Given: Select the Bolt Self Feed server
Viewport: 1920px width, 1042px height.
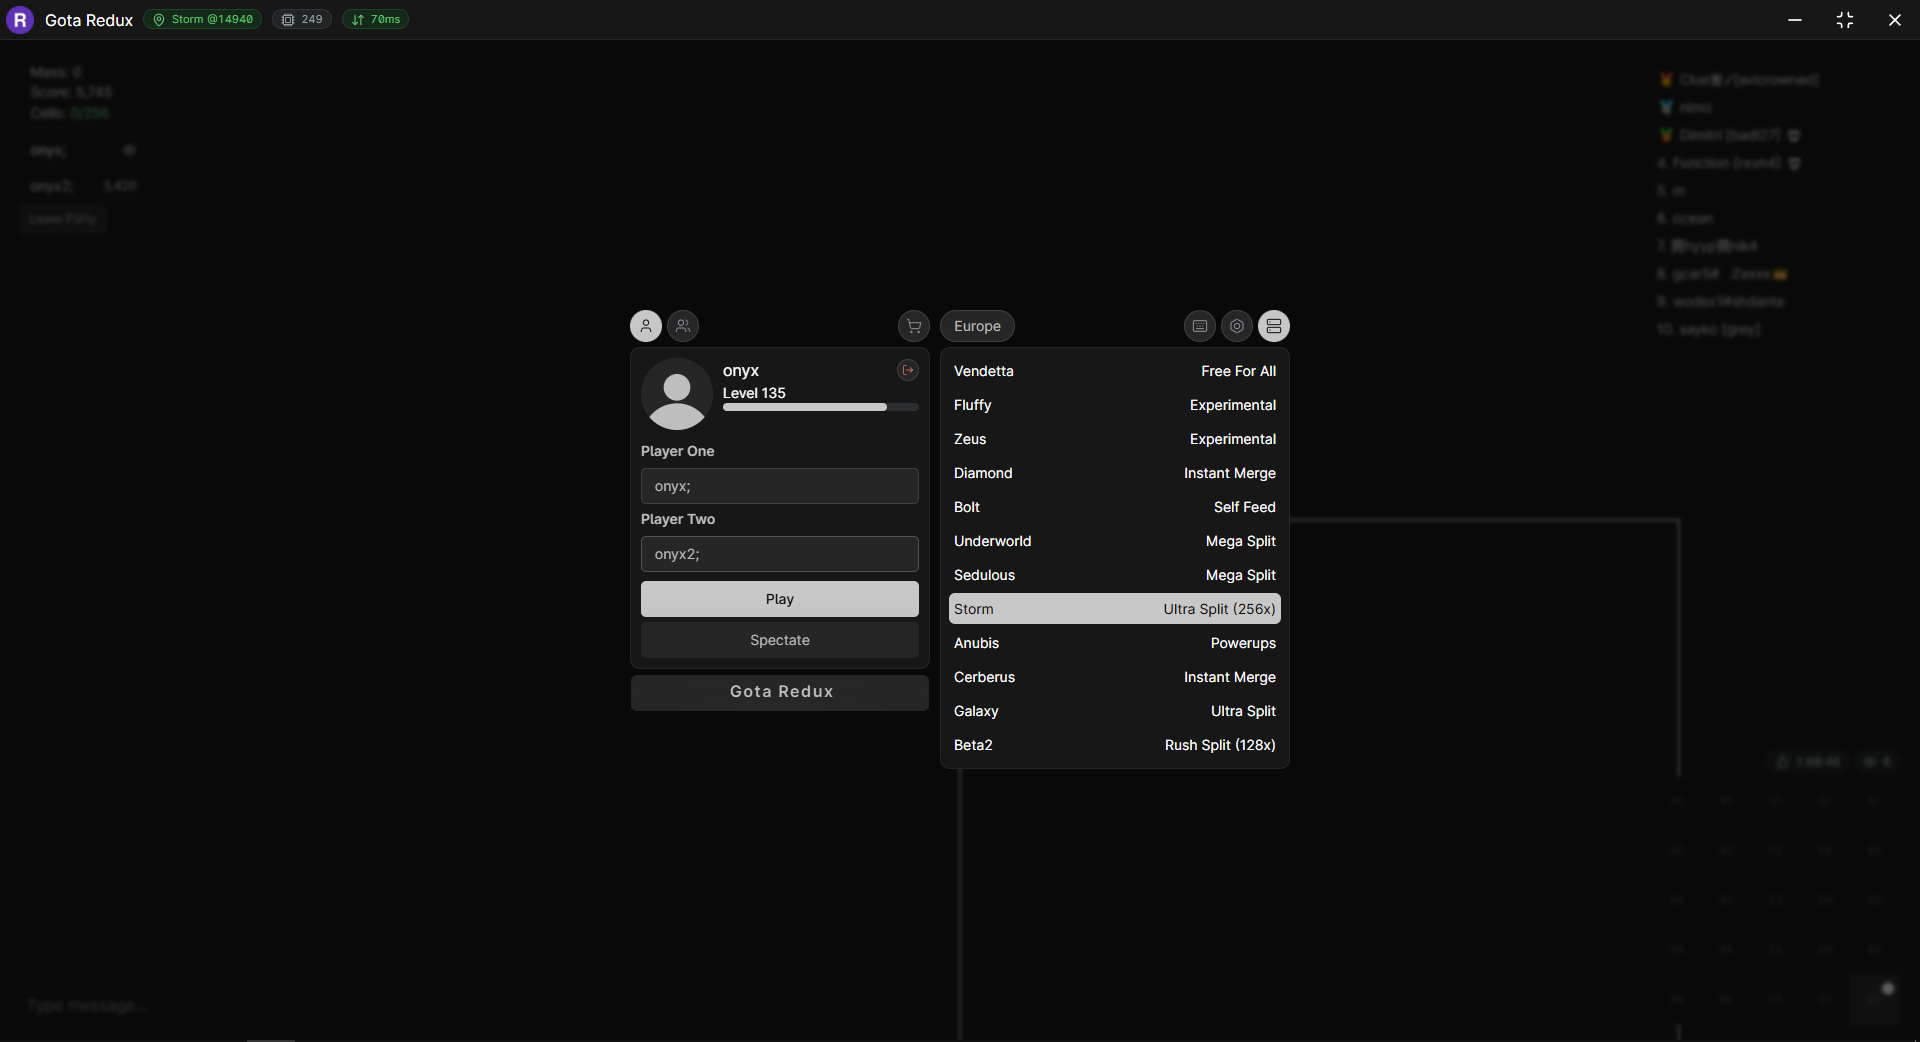Looking at the screenshot, I should pos(1115,507).
